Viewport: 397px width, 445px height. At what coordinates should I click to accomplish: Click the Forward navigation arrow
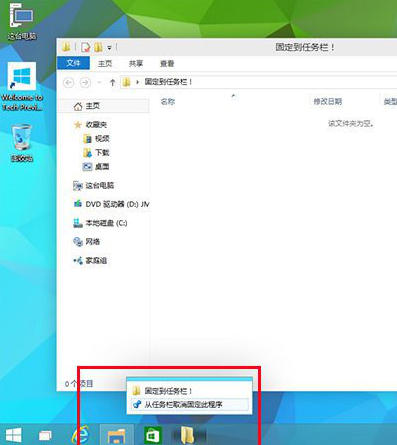[x=85, y=82]
